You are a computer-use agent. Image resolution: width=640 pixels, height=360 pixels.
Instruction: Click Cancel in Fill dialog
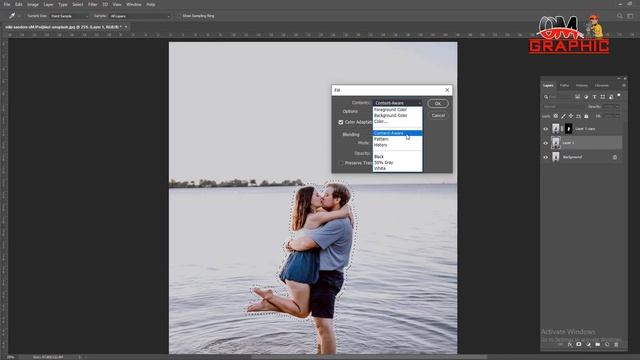438,116
